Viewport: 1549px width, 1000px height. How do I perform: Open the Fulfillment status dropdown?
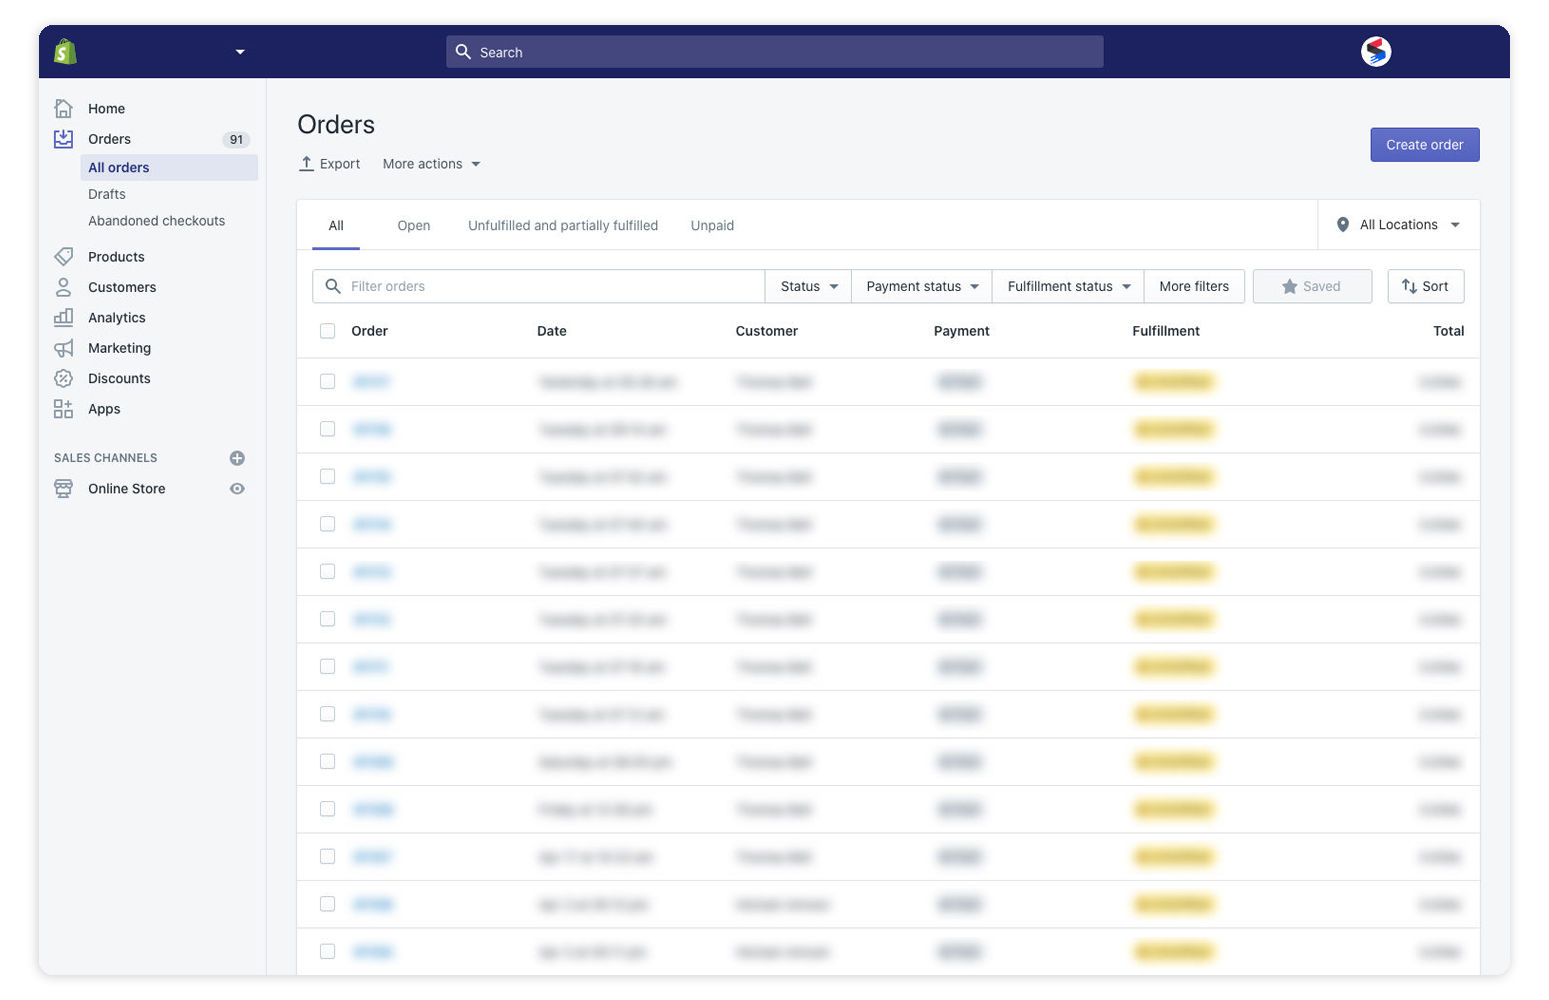coord(1067,286)
